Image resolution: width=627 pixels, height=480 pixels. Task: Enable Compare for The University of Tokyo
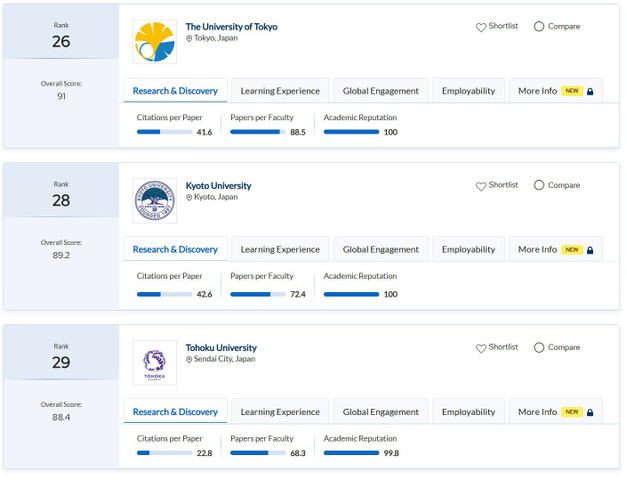tap(539, 27)
